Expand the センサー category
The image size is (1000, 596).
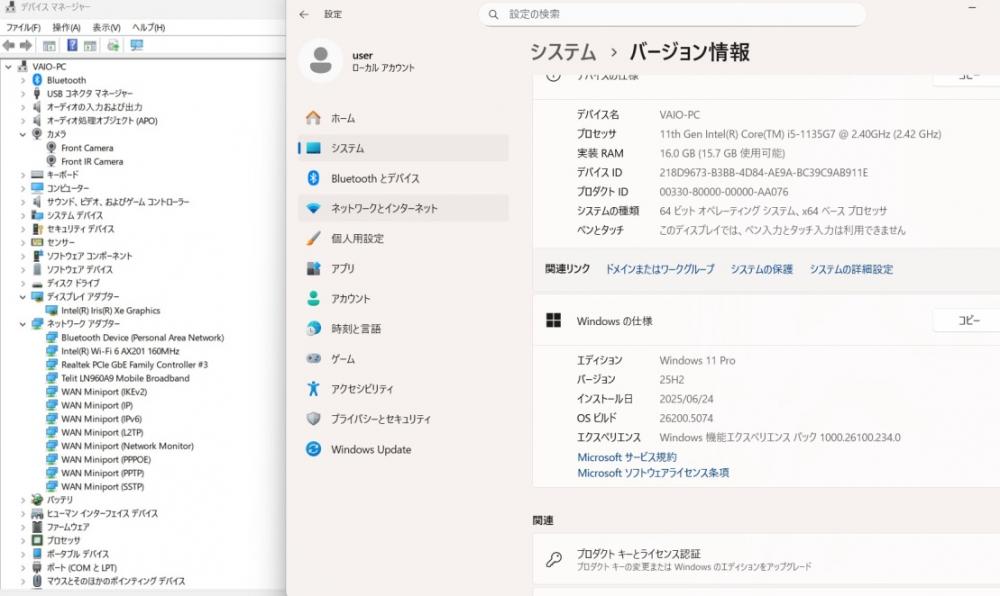[22, 242]
